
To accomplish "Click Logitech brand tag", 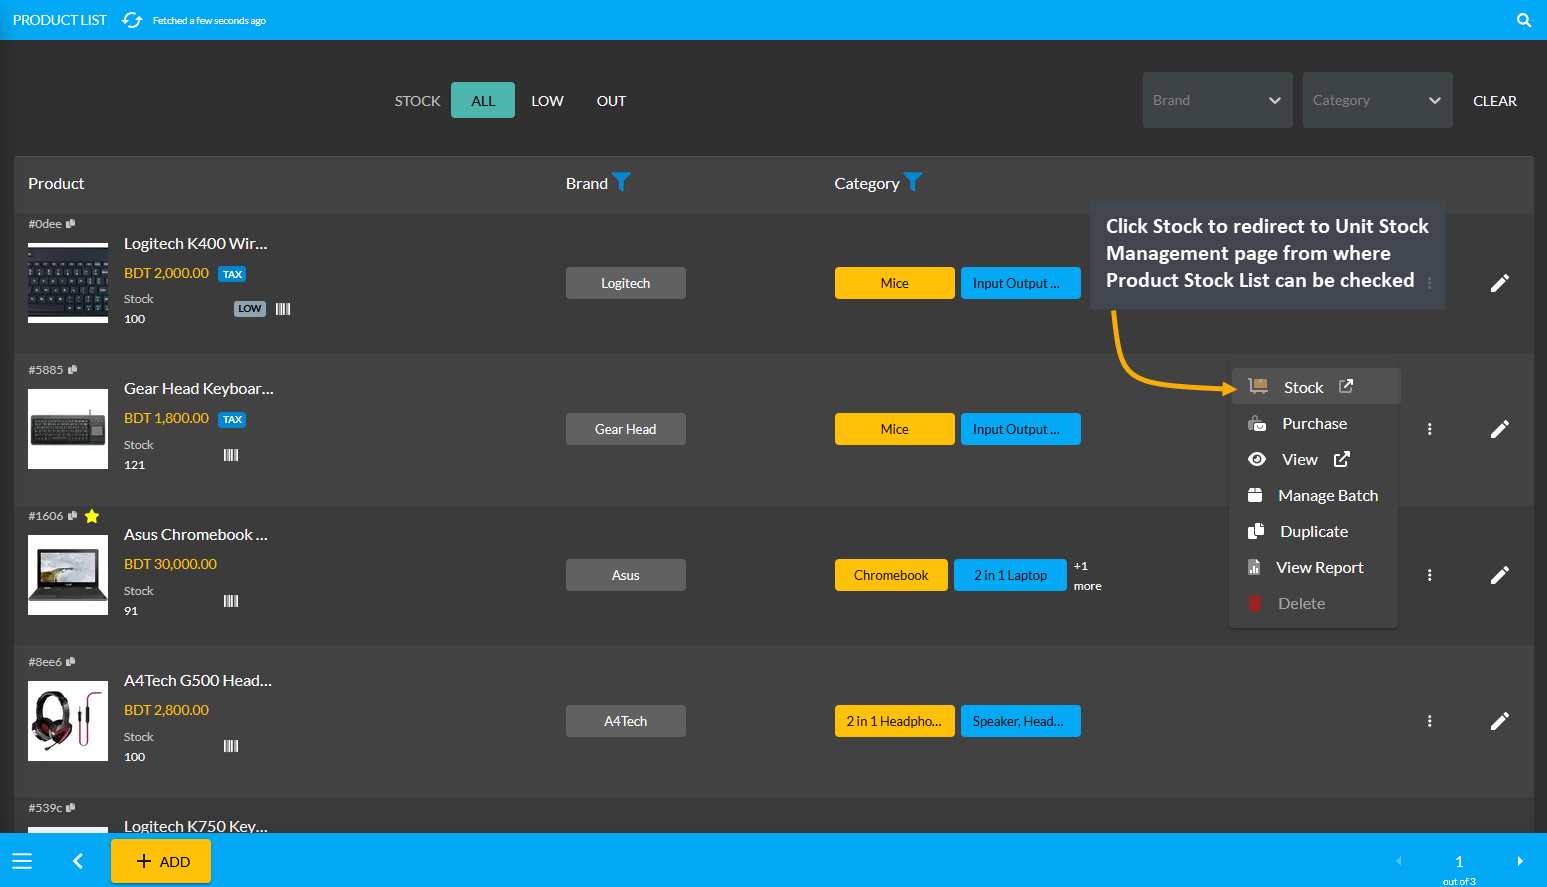I will (x=626, y=283).
